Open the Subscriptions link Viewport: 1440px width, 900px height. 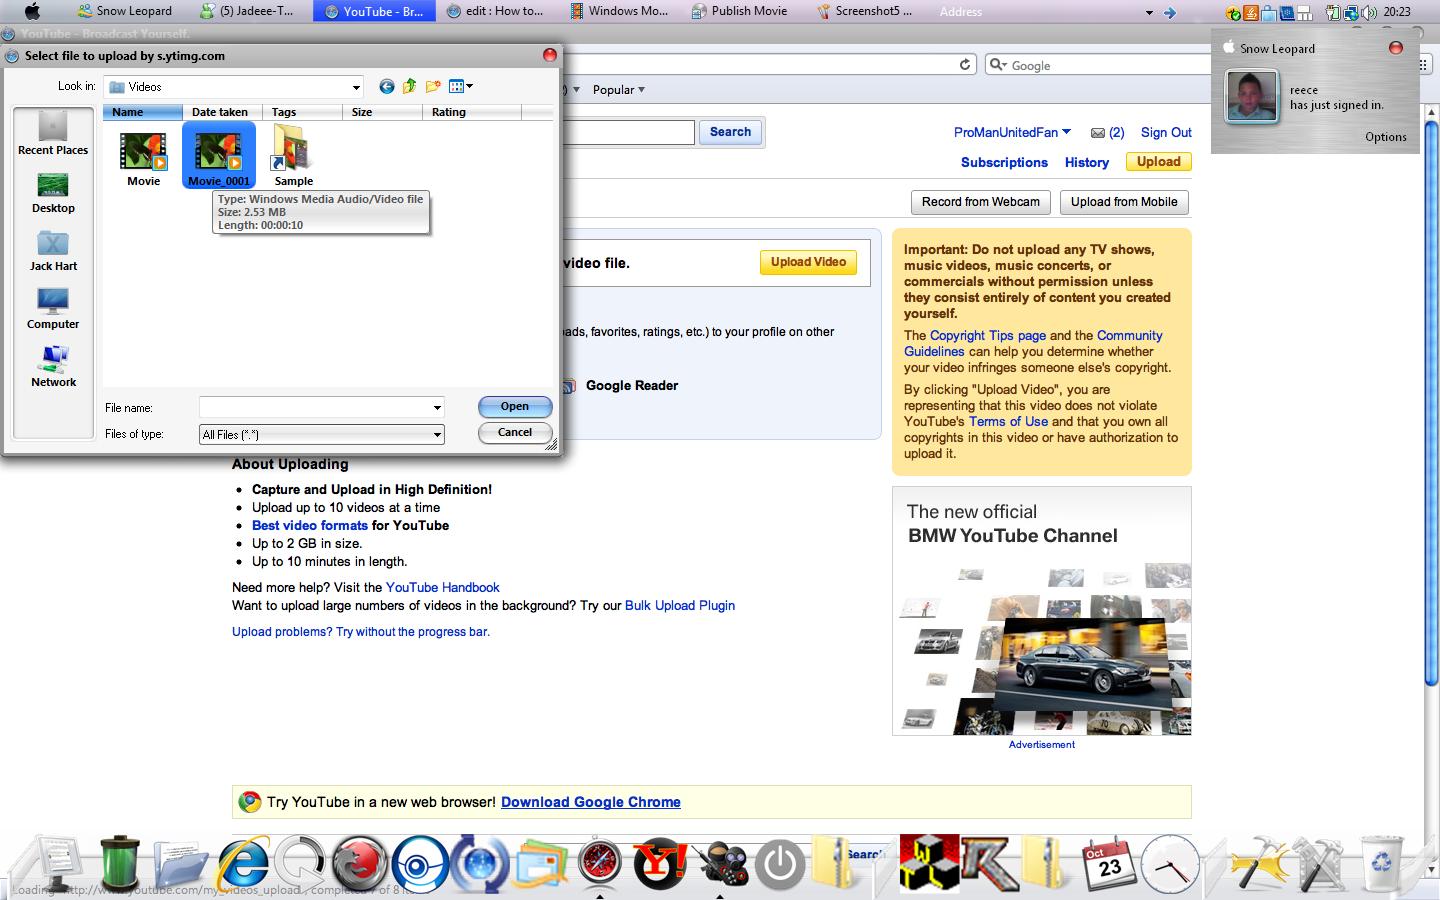[x=1004, y=162]
